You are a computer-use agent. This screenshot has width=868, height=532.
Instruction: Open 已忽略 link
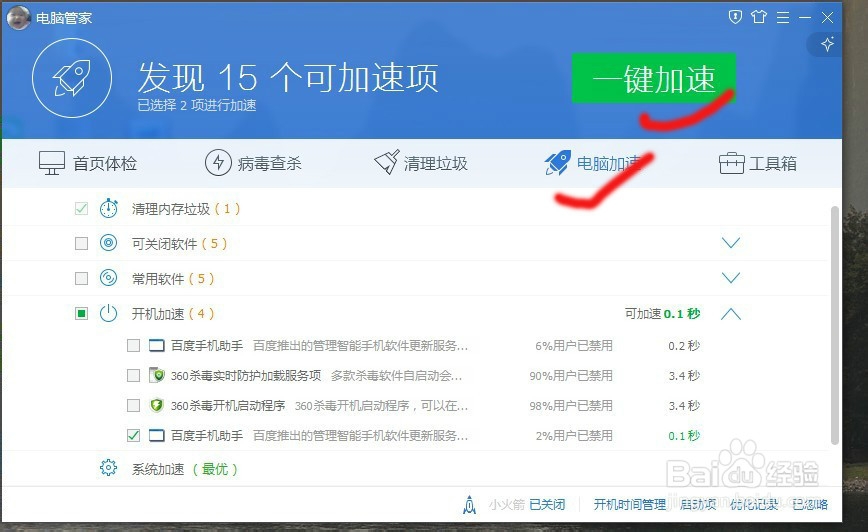point(810,504)
